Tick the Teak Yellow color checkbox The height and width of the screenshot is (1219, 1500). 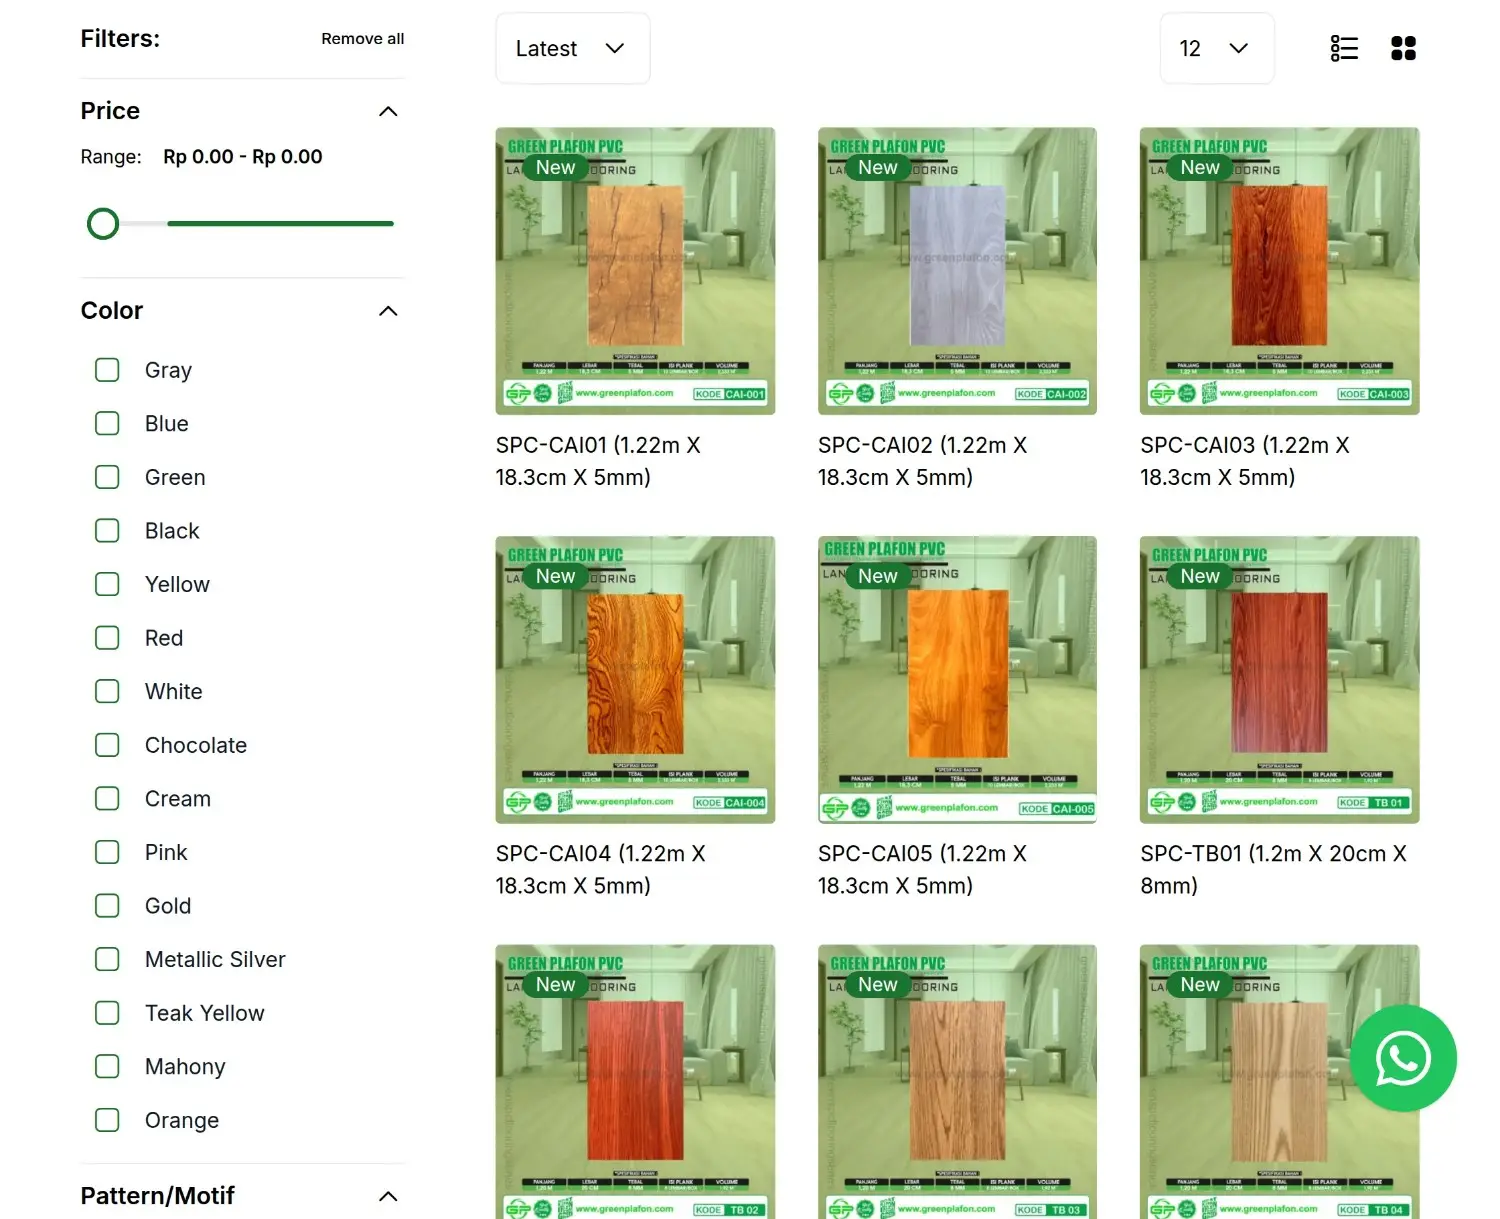(107, 1013)
